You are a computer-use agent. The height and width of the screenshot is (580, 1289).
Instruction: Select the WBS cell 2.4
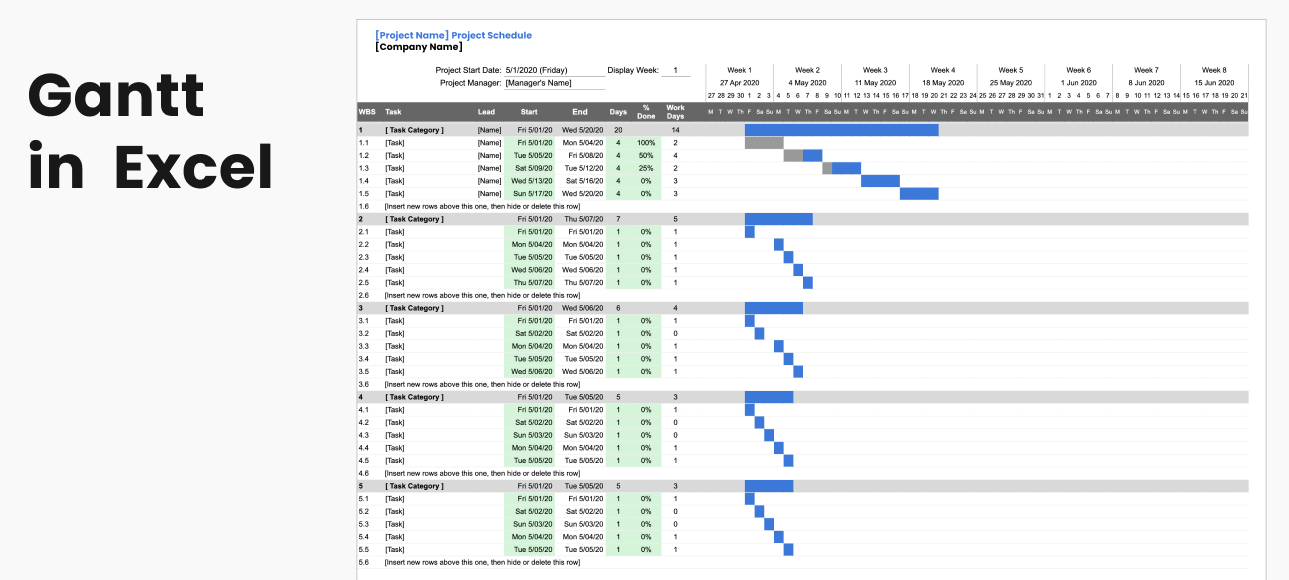click(364, 270)
